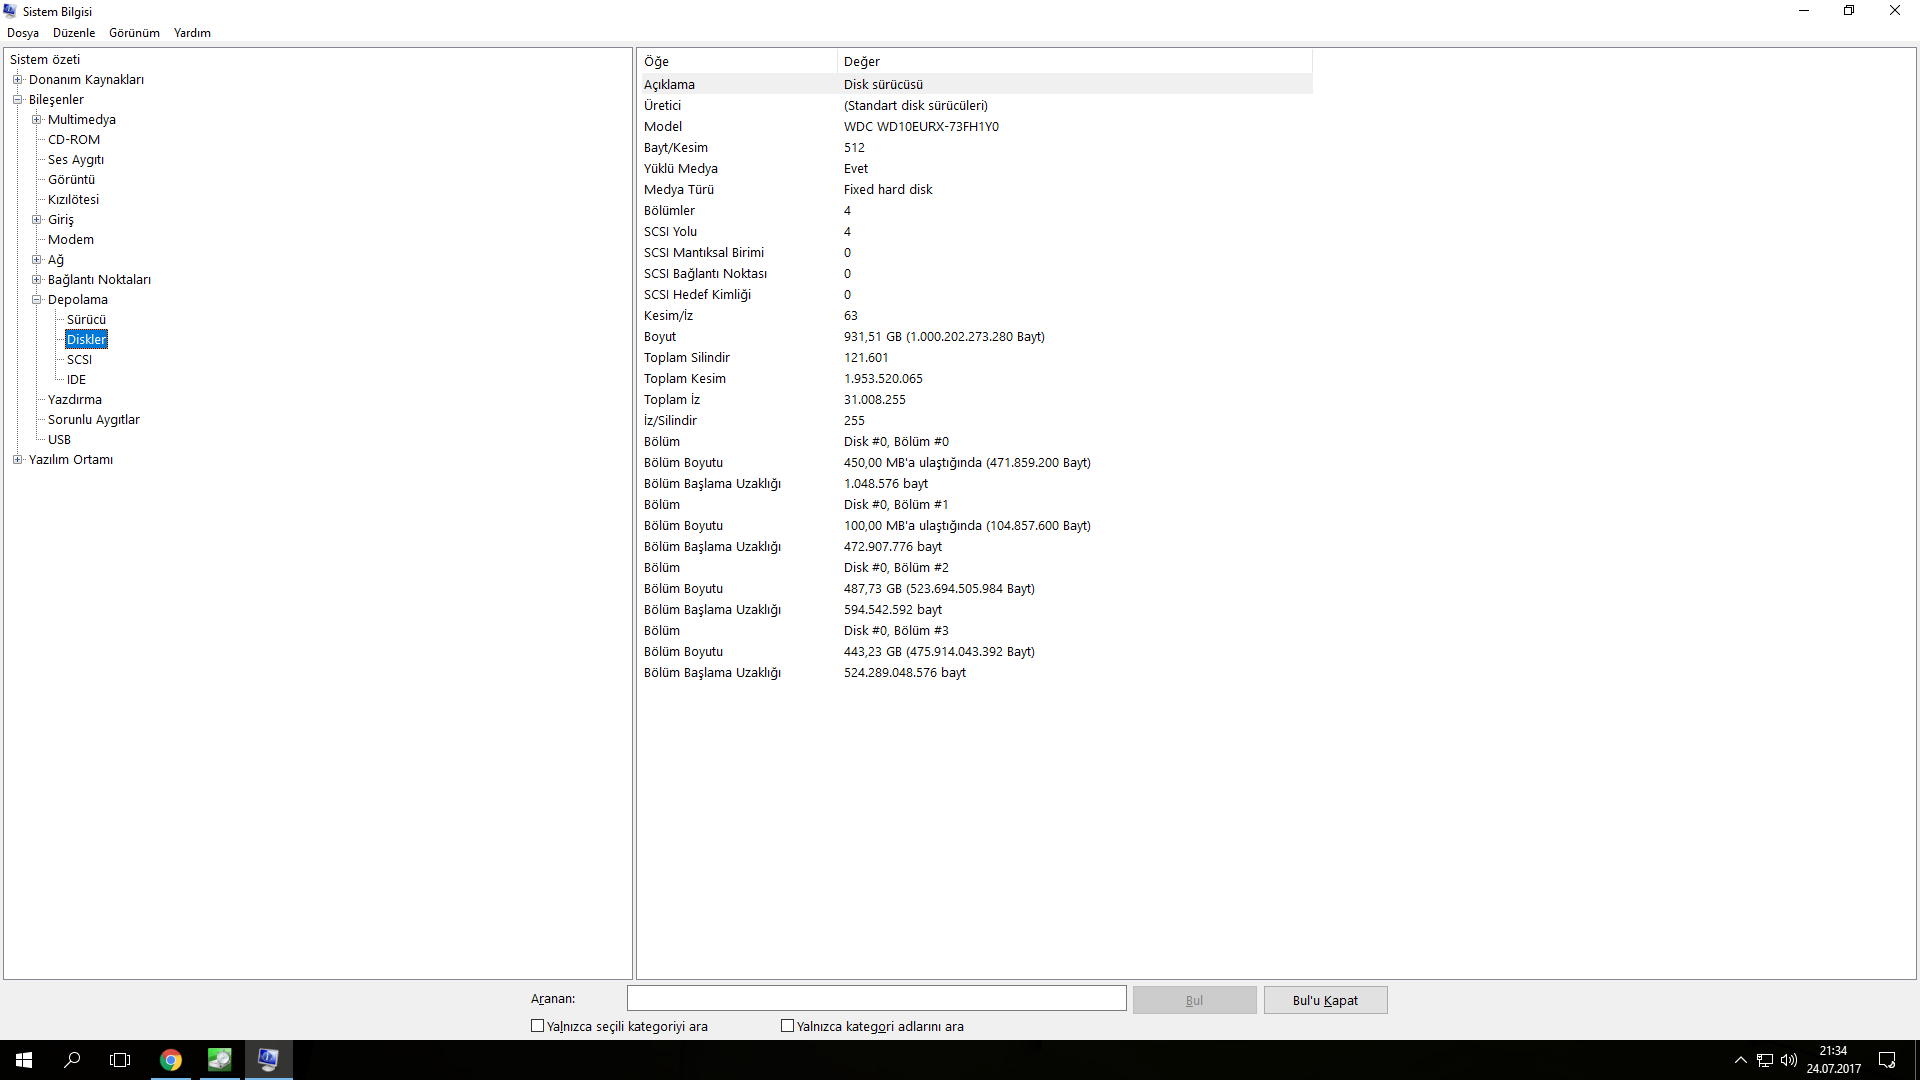Viewport: 1920px width, 1080px height.
Task: Click the Bul'u Kapat button
Action: 1325,1000
